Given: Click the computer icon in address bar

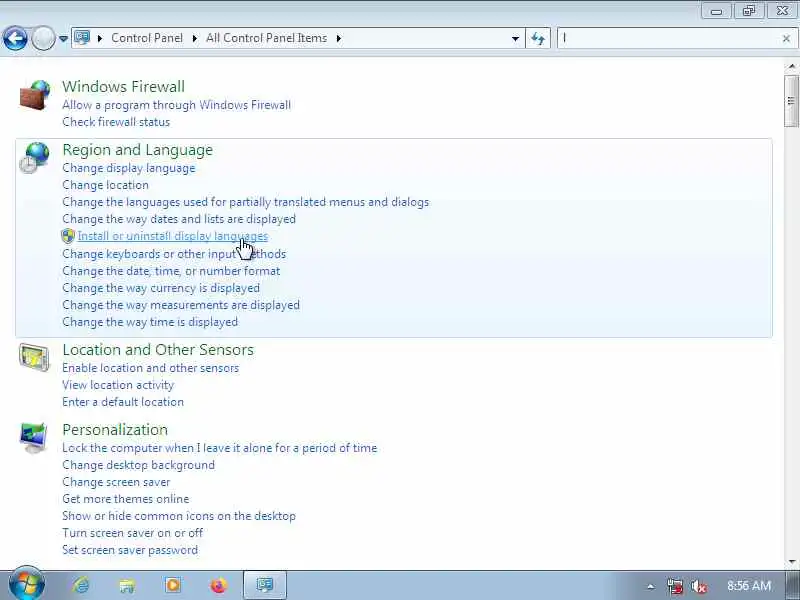Looking at the screenshot, I should 82,38.
